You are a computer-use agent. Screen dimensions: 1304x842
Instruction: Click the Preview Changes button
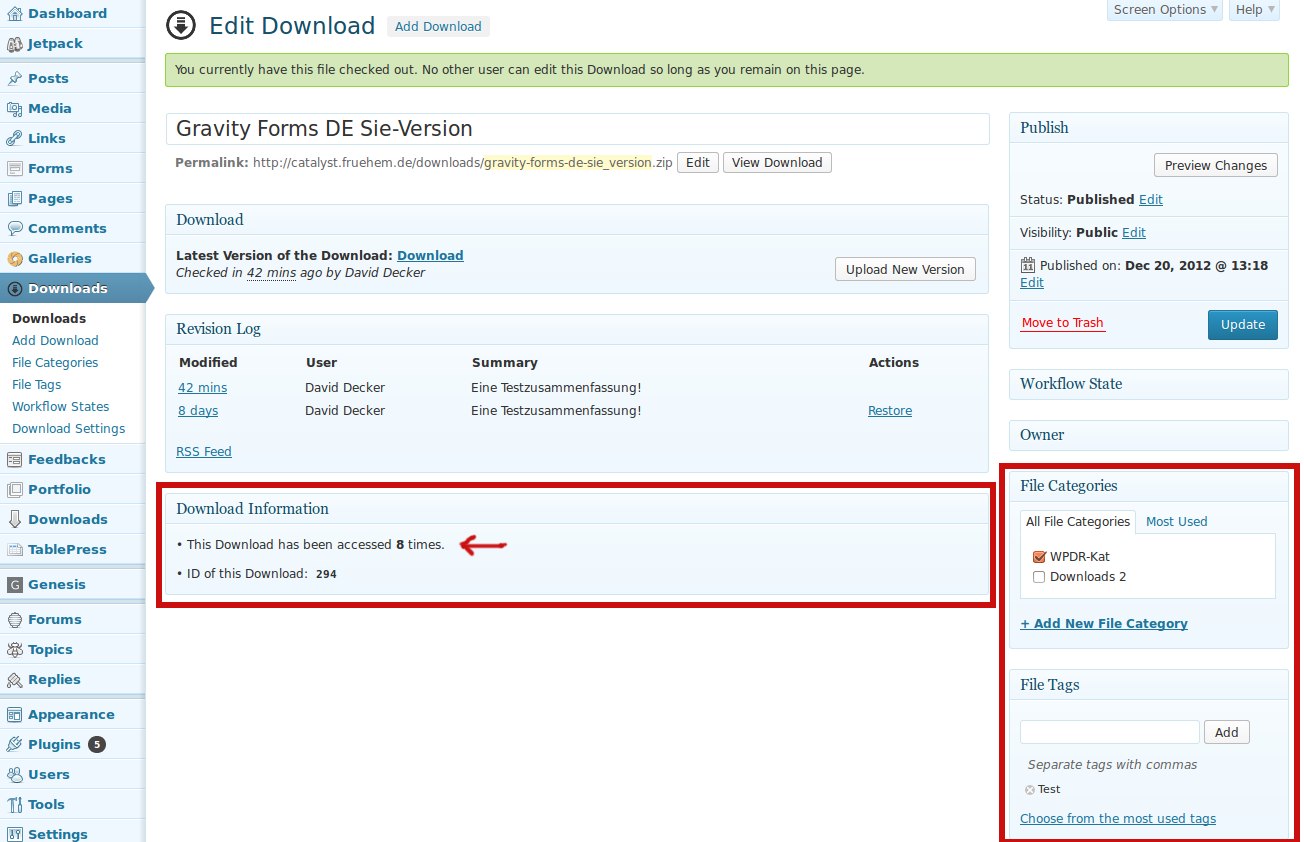pyautogui.click(x=1216, y=166)
